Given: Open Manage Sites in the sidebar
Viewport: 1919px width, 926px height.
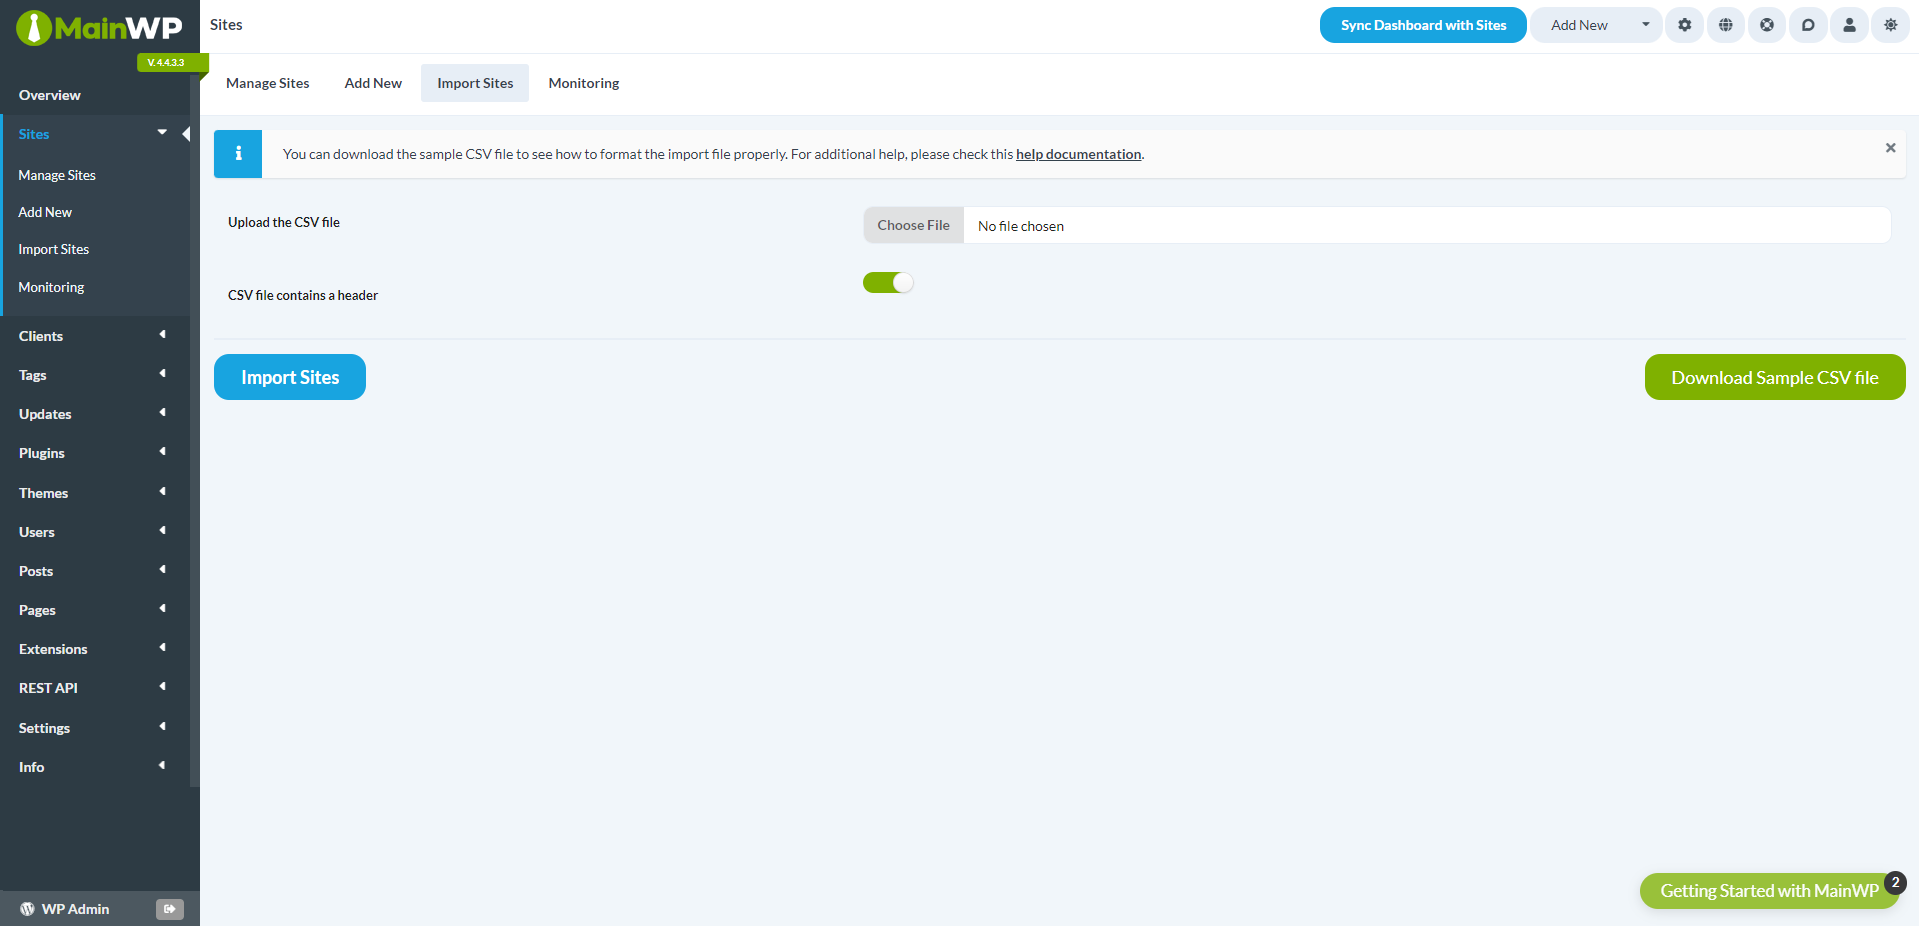Looking at the screenshot, I should 57,175.
